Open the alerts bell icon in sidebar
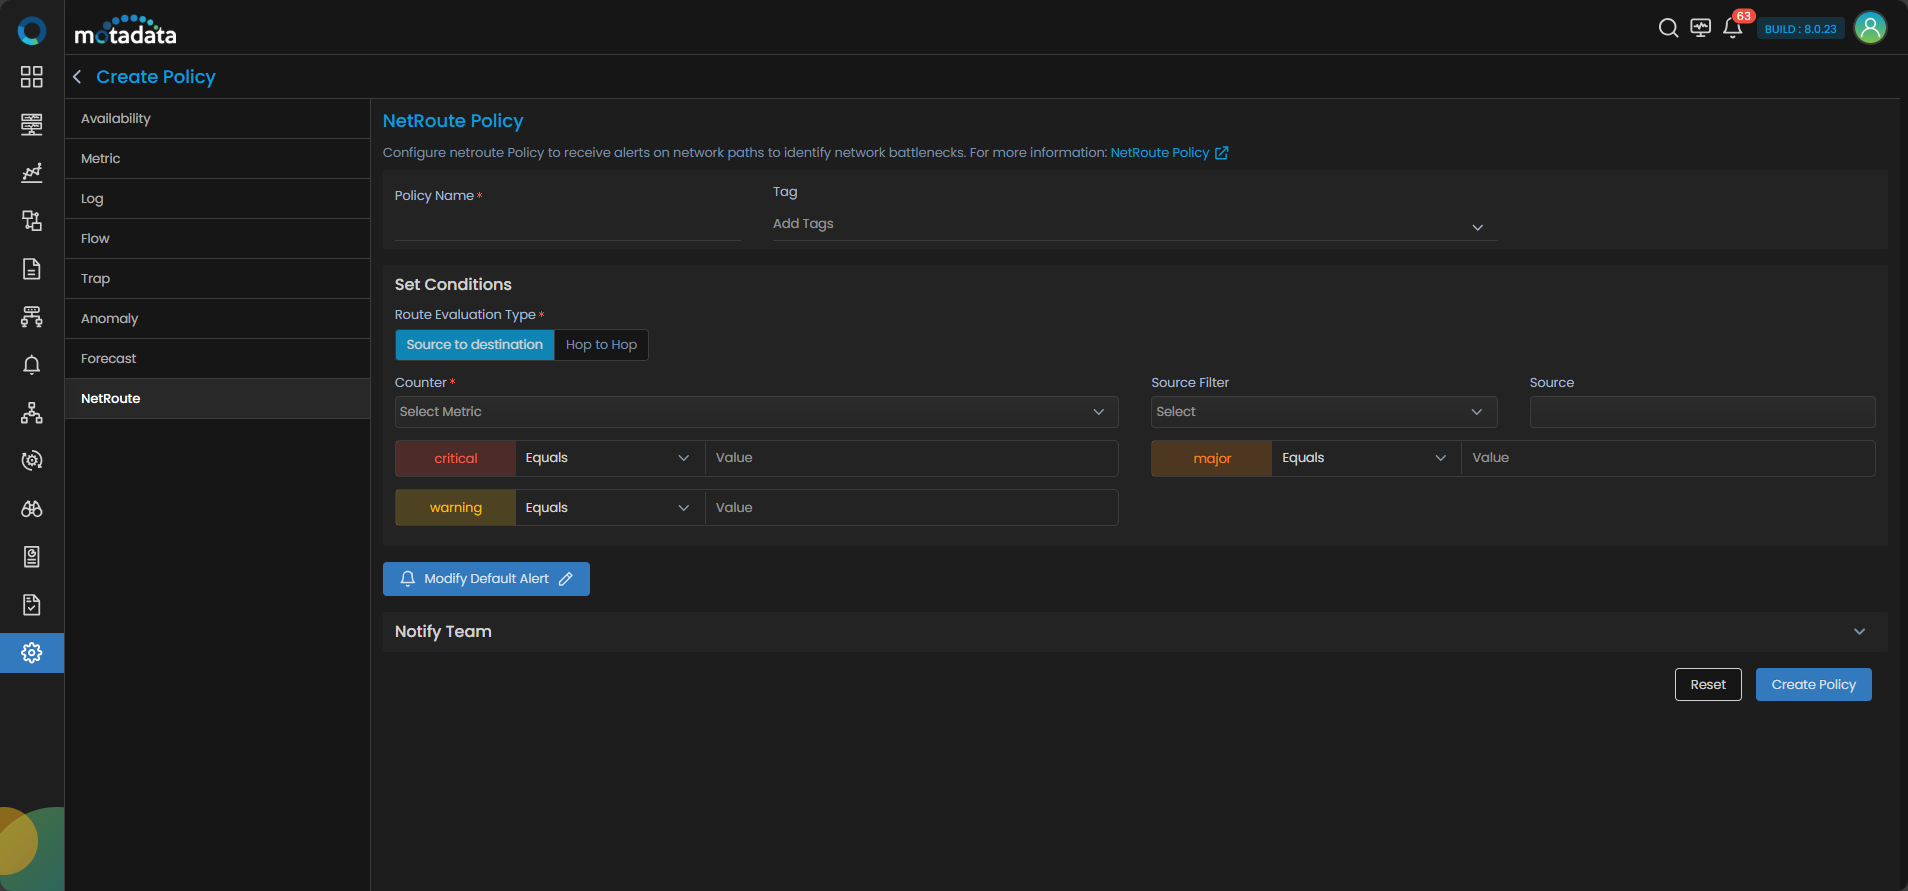 32,365
